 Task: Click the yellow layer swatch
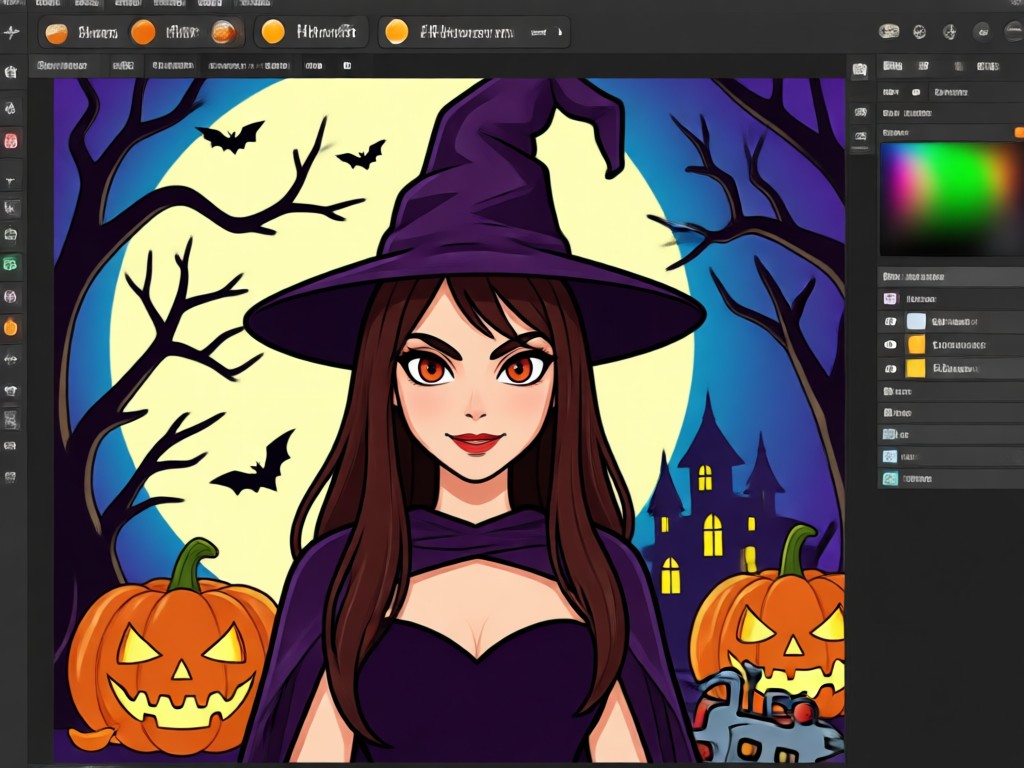(916, 368)
